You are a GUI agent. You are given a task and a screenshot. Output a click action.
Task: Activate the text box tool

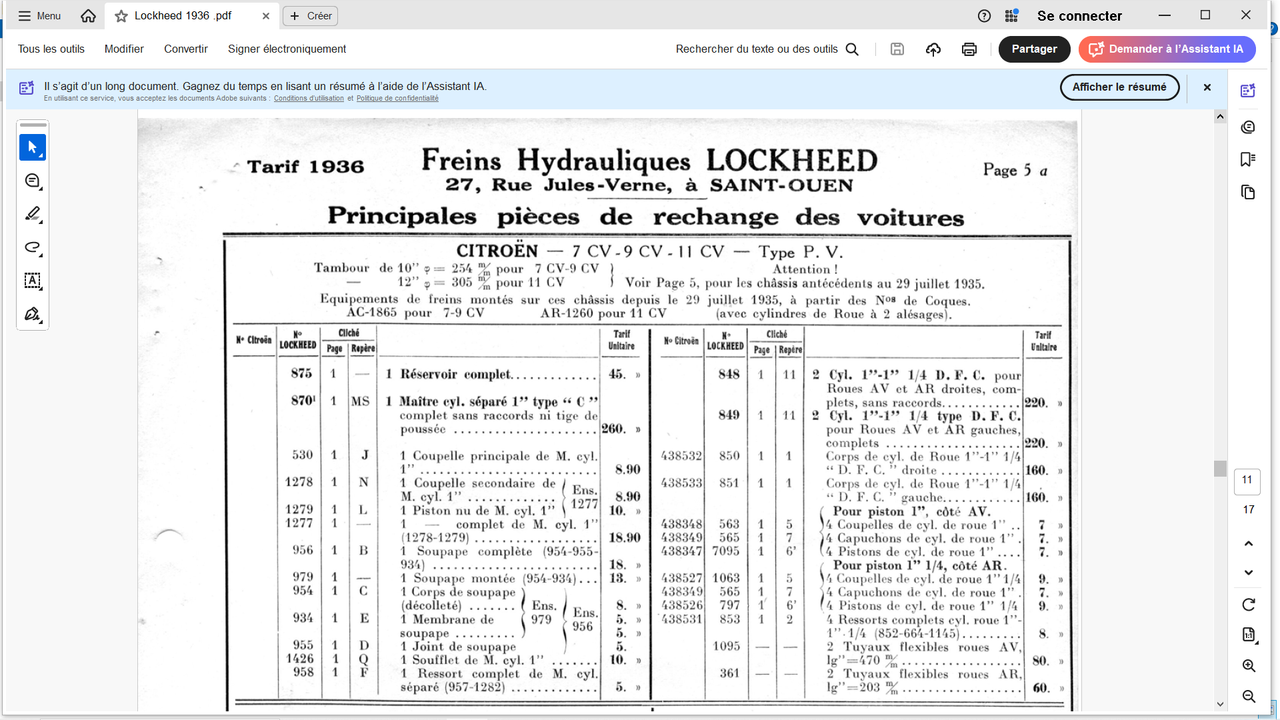(33, 281)
